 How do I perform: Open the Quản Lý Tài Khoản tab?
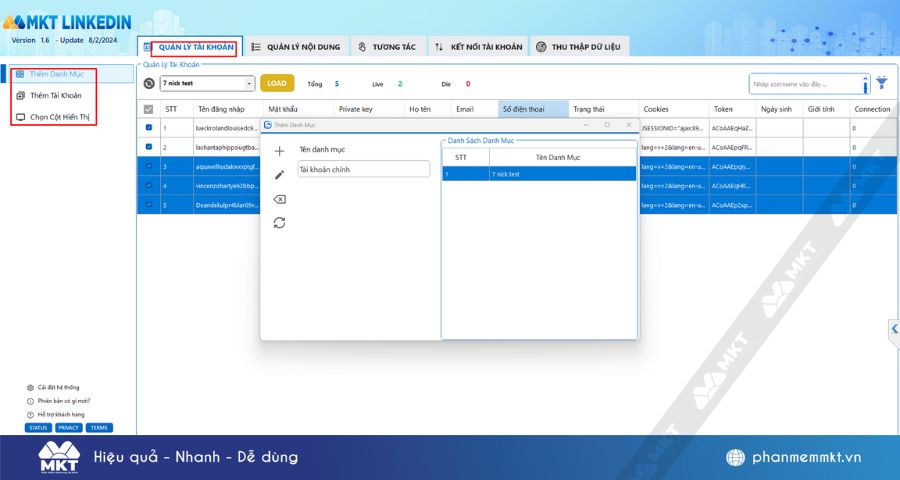(x=189, y=47)
